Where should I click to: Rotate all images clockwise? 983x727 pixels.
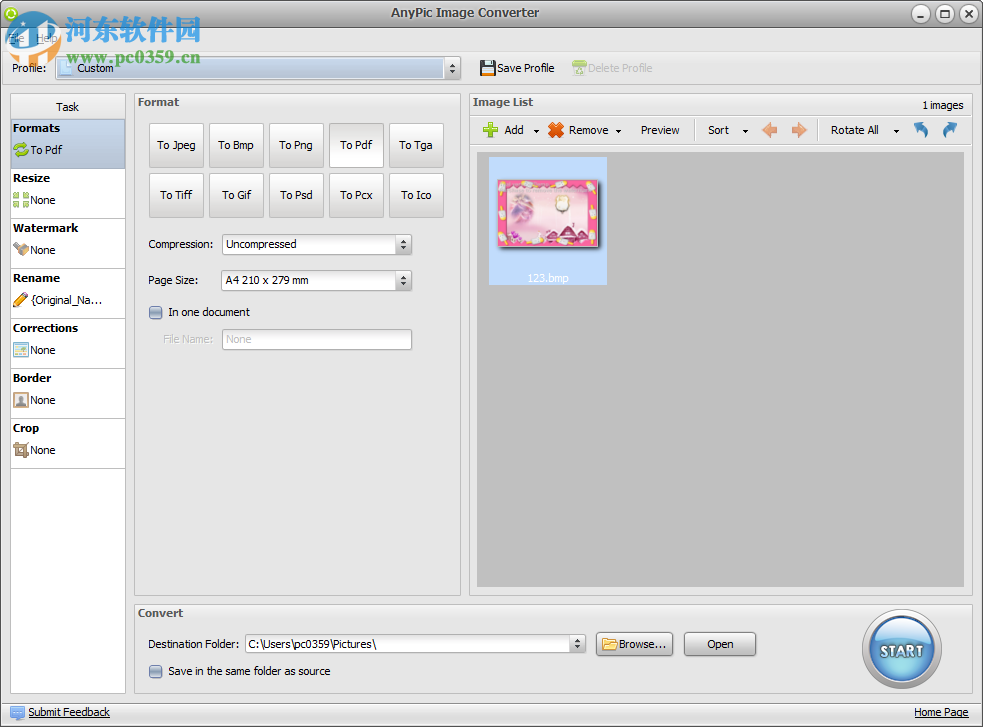(x=948, y=130)
